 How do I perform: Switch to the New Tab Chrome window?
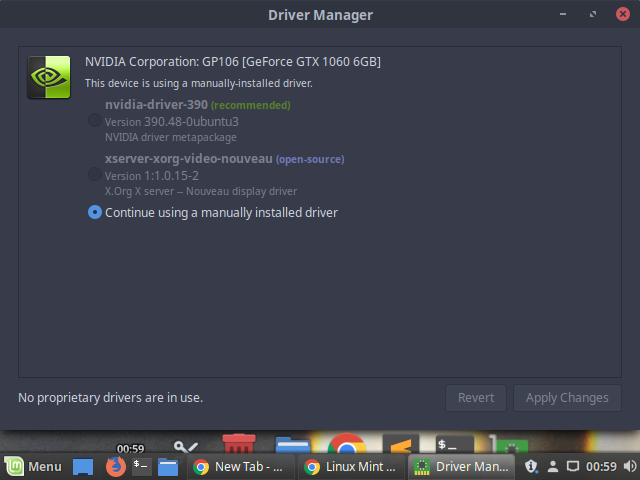[240, 467]
